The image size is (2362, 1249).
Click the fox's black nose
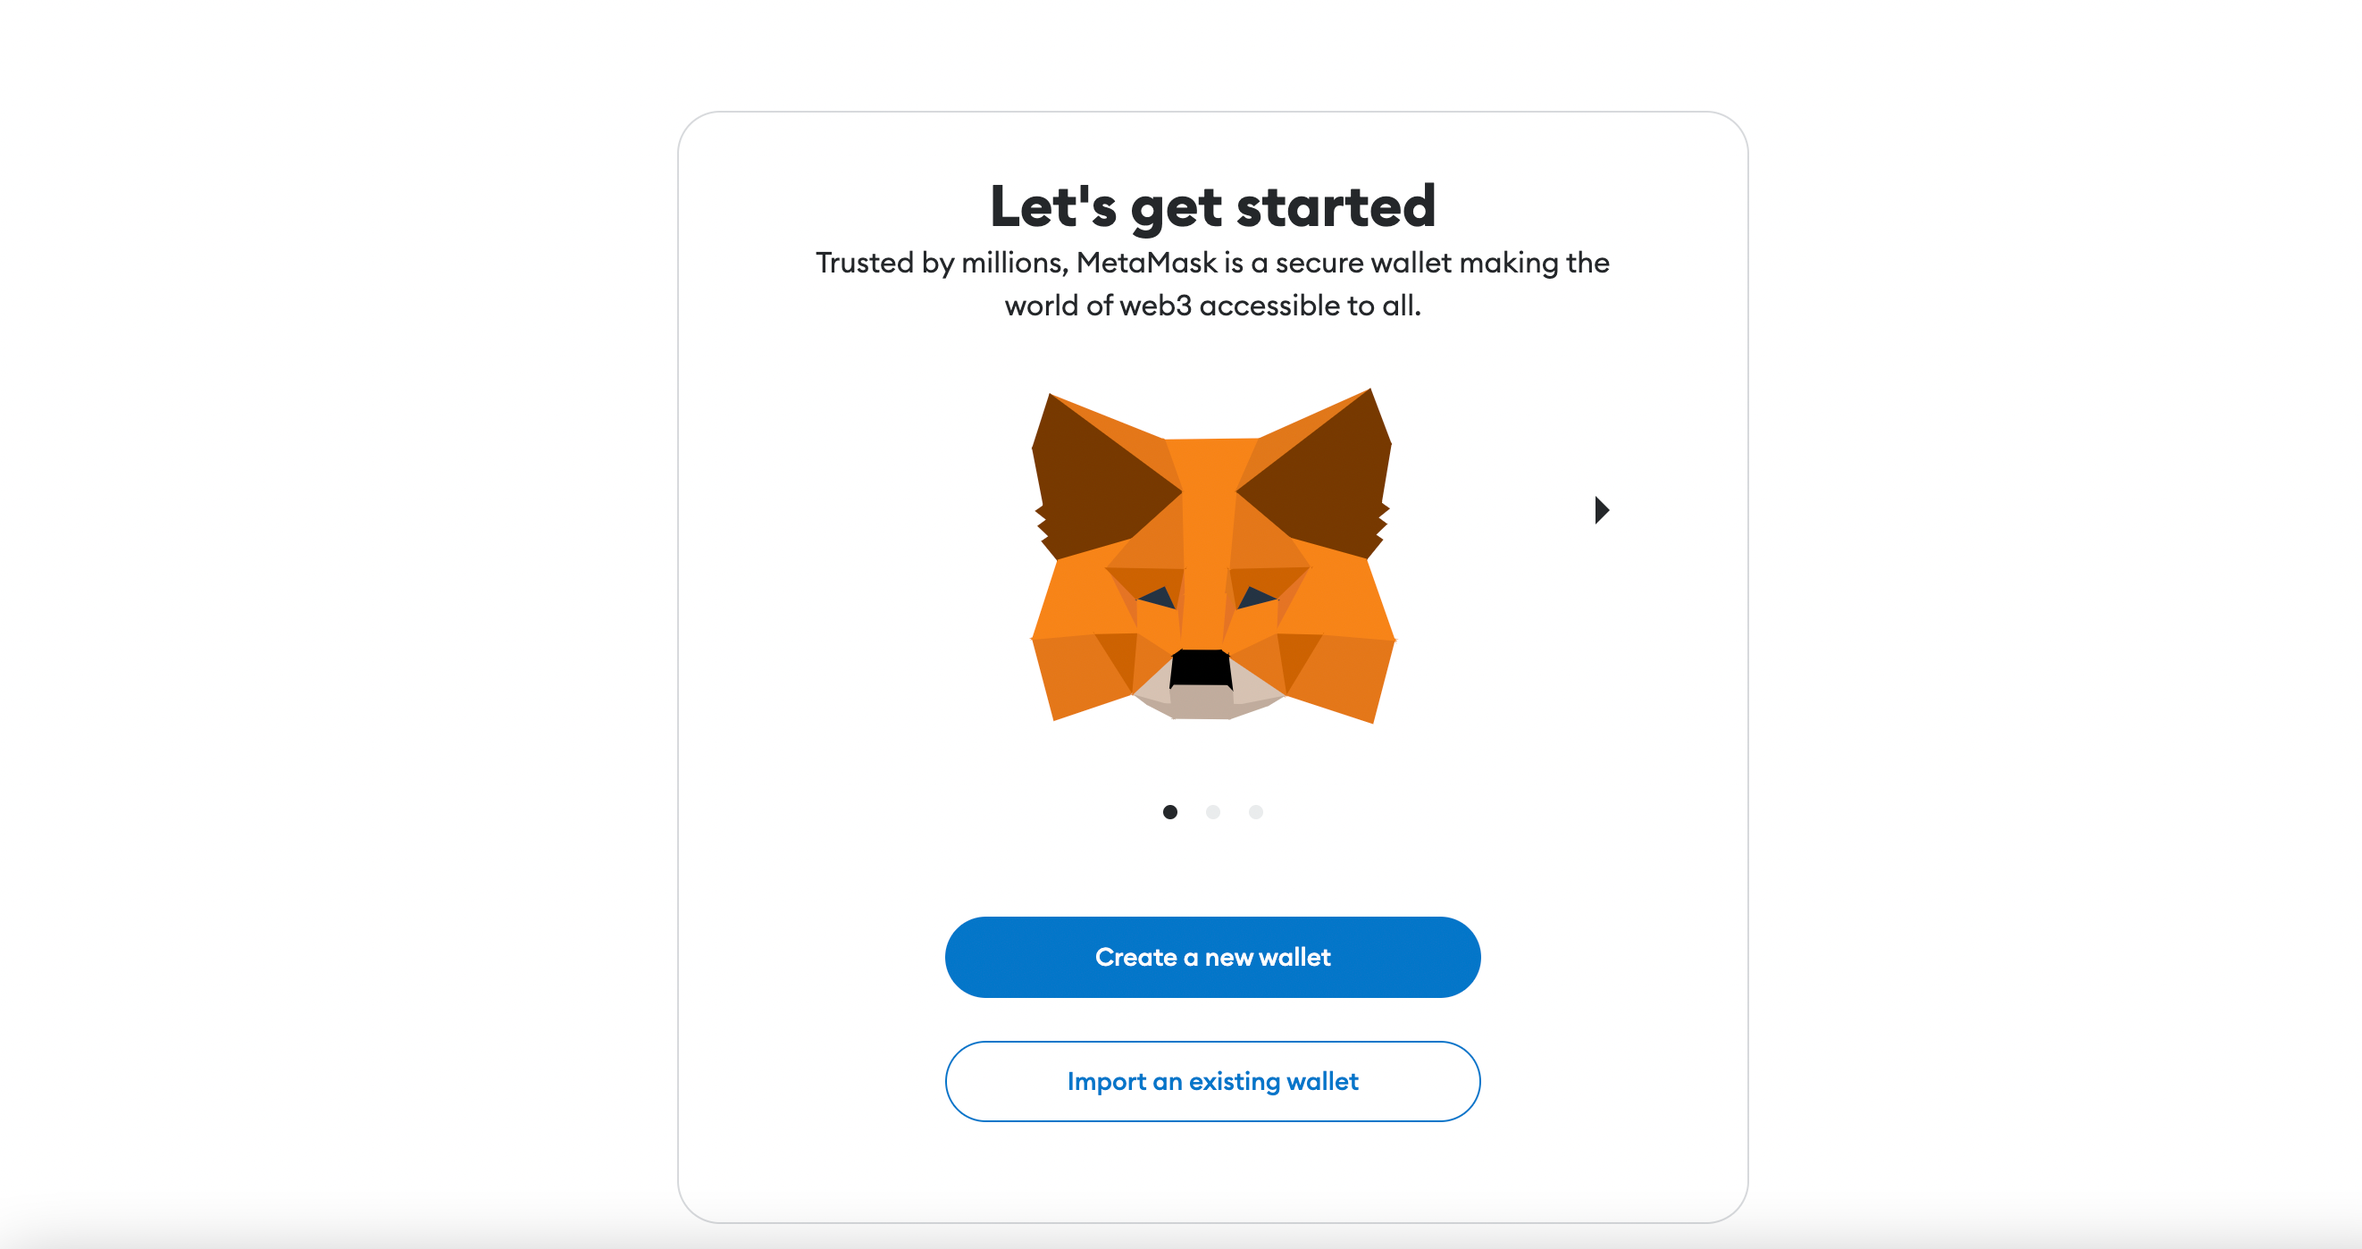1201,668
